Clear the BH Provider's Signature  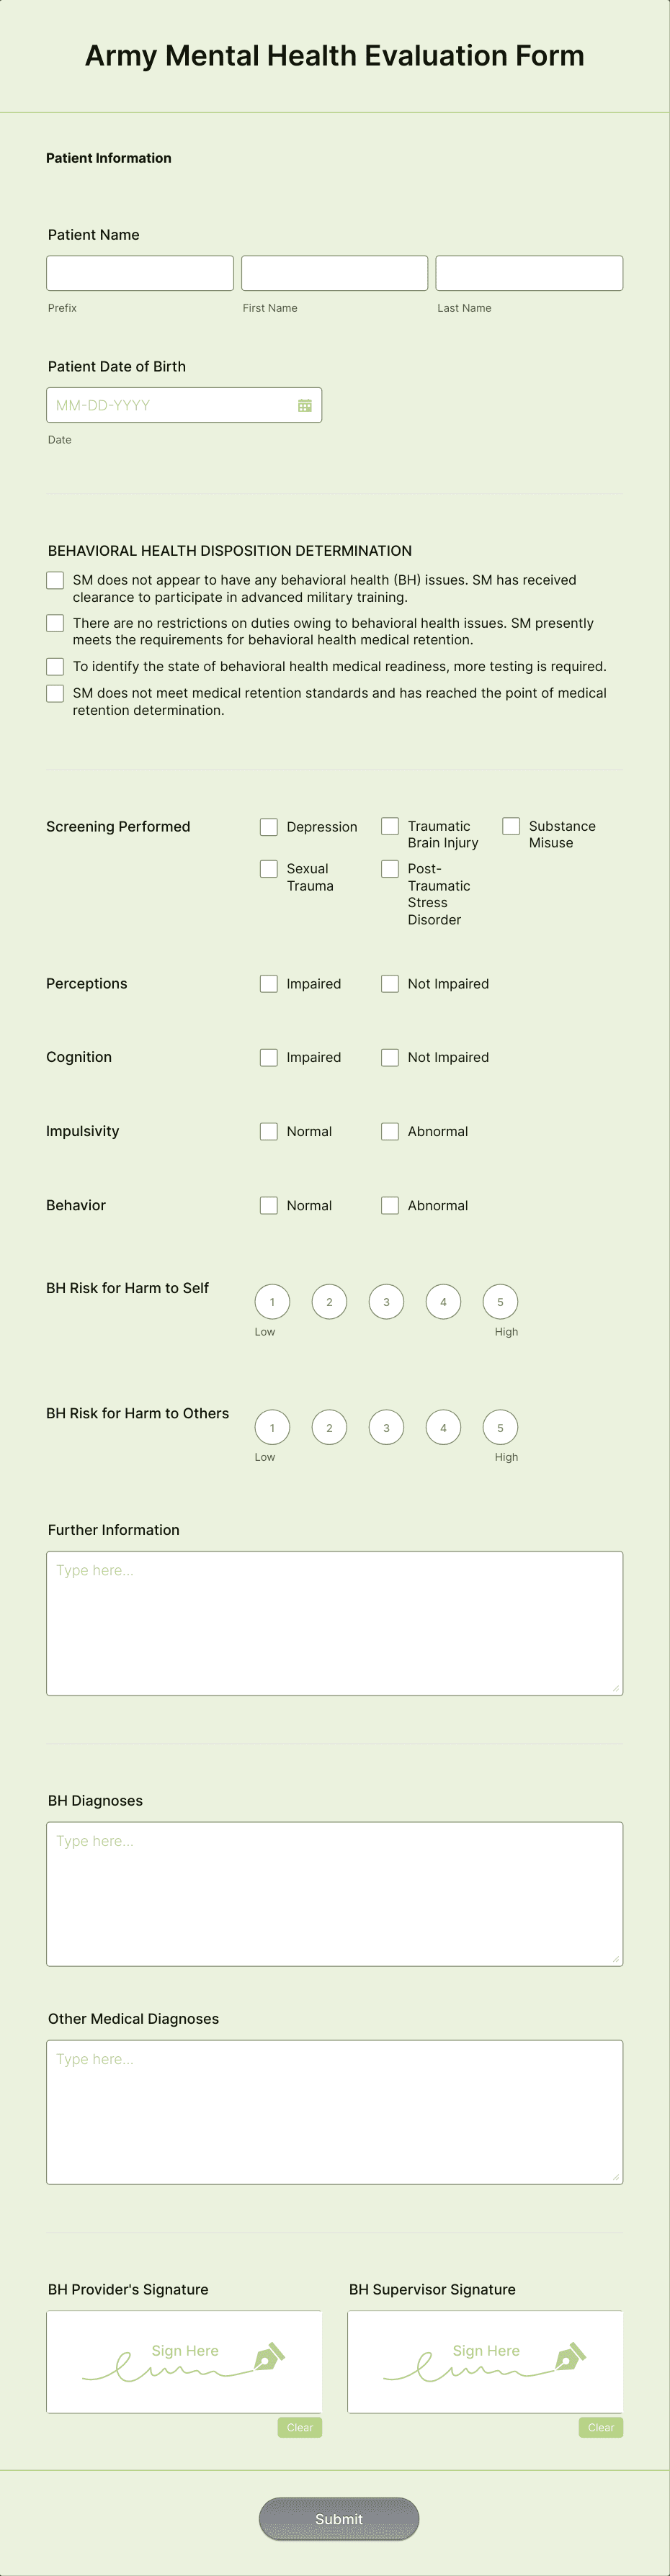pos(300,2427)
